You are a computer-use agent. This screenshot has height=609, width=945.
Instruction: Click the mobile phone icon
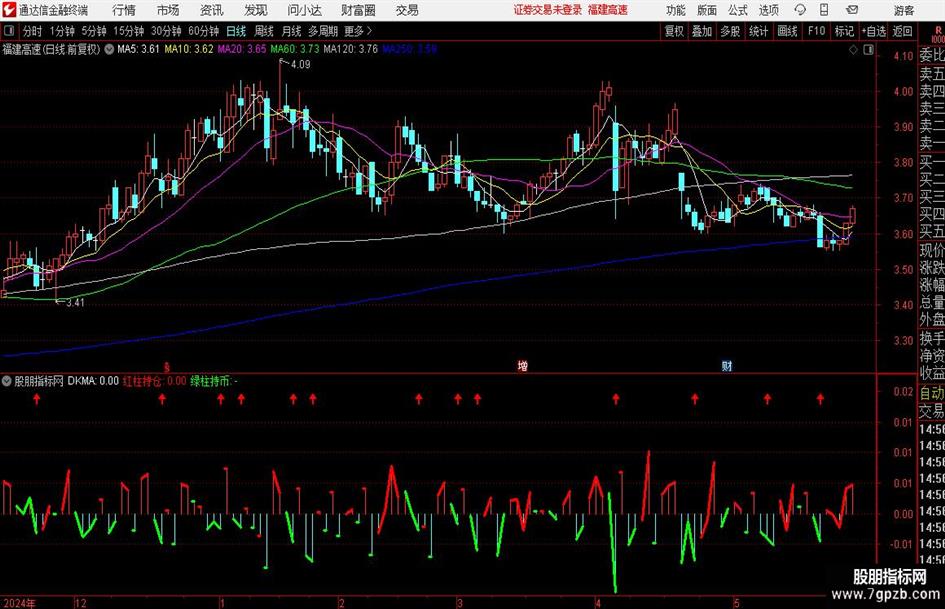824,10
